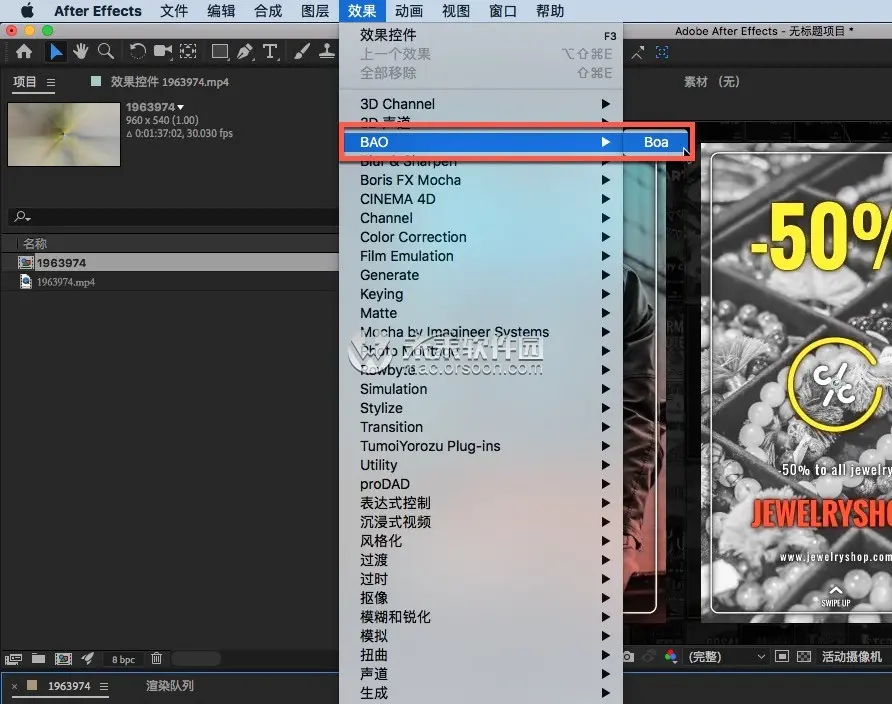Toggle the transparency grid button
The image size is (892, 704).
pyautogui.click(x=804, y=657)
